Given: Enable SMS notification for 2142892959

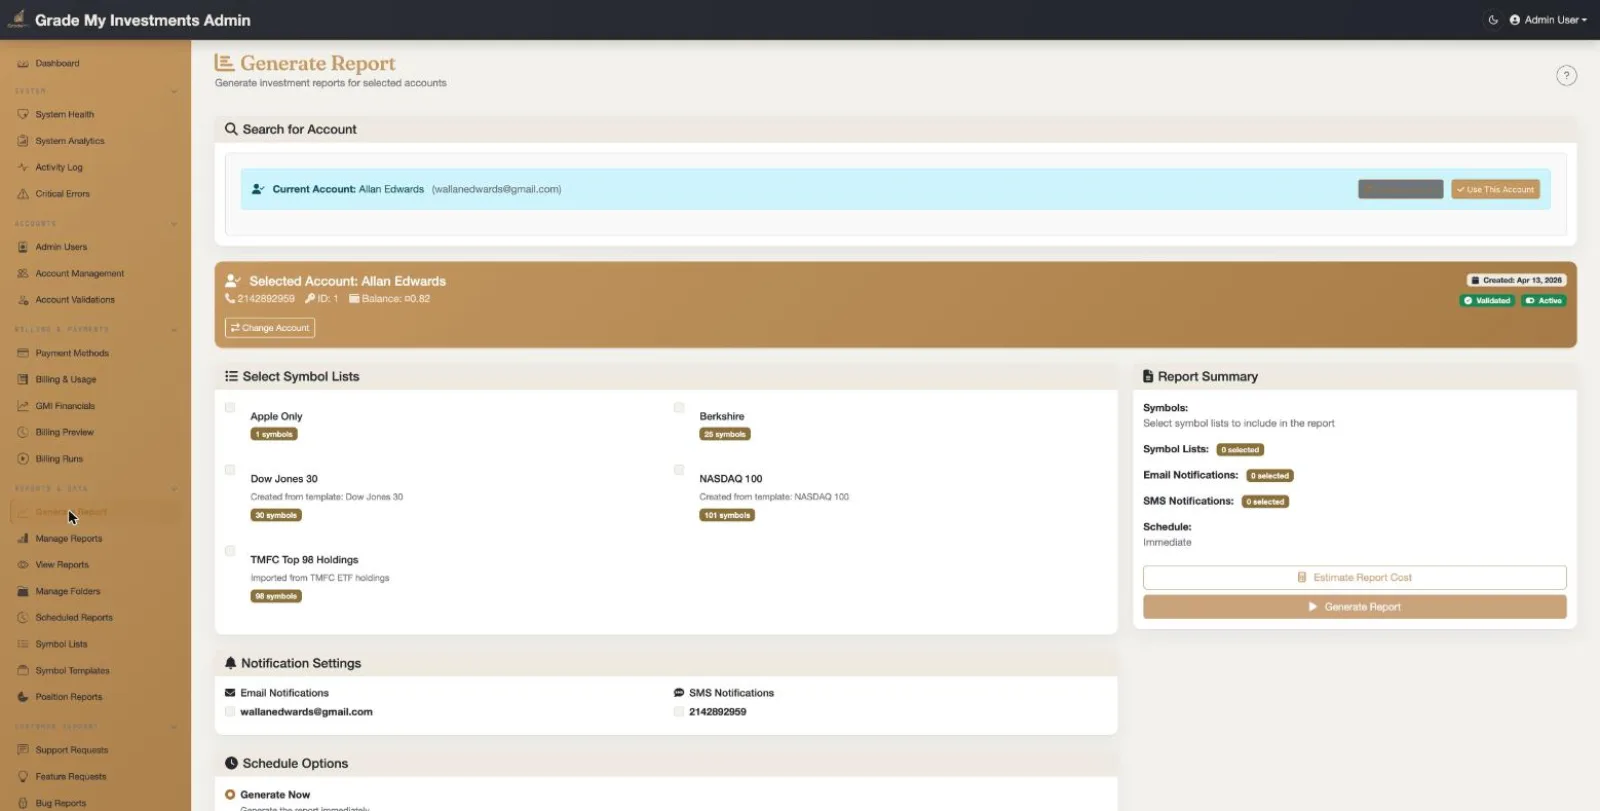Looking at the screenshot, I should coord(679,712).
